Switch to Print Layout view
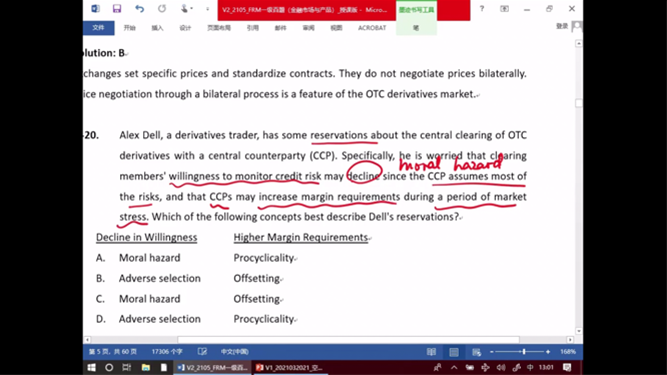Screen dimensions: 667x375 tap(454, 352)
